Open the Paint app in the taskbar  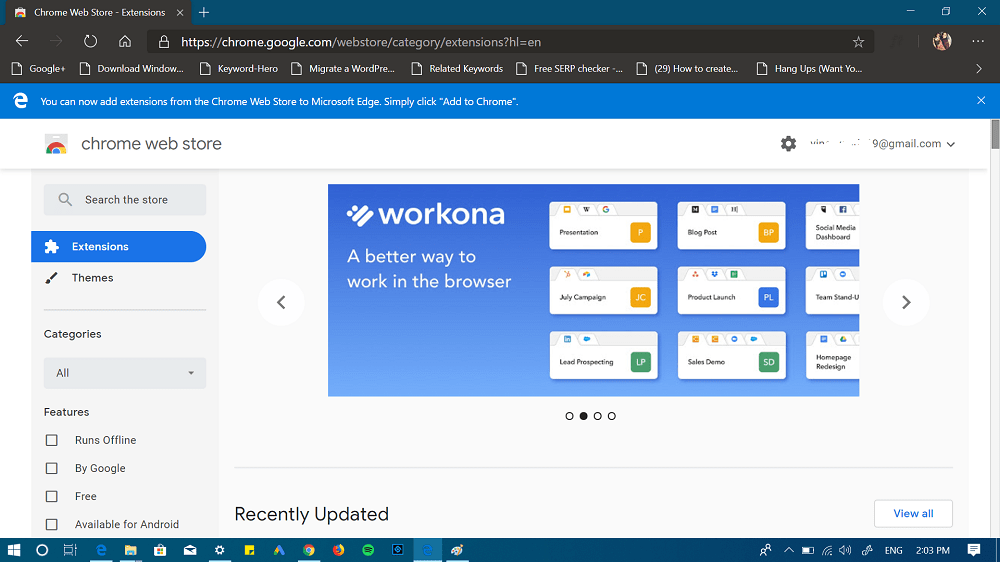(x=457, y=550)
